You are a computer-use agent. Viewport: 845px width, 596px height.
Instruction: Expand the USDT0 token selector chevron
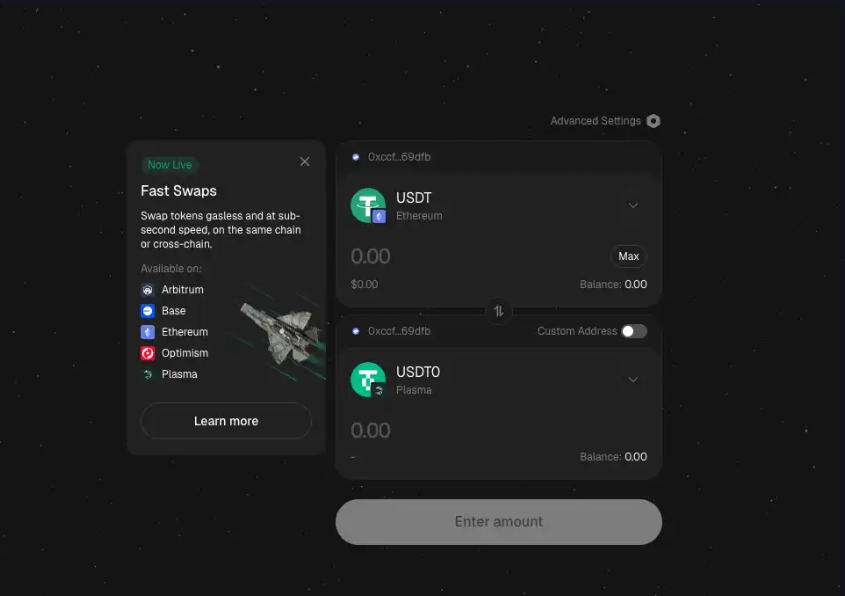[633, 379]
